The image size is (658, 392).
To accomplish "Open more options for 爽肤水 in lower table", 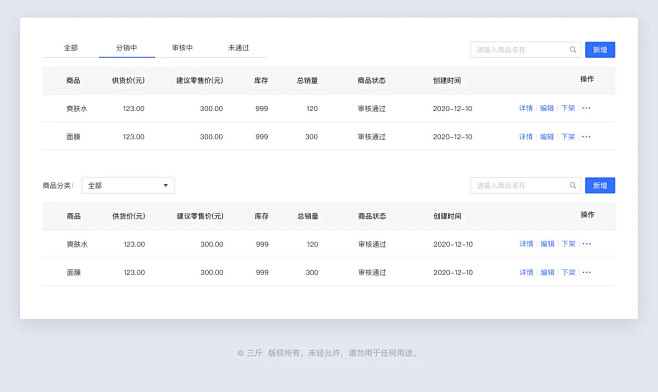I will (587, 243).
